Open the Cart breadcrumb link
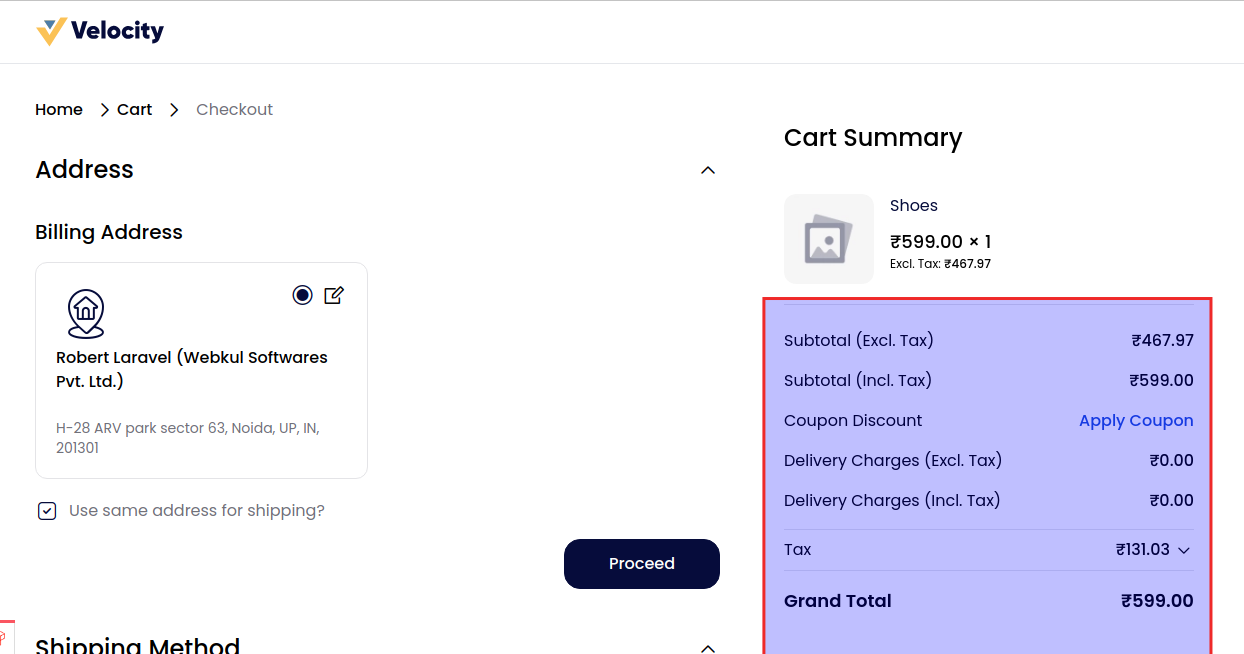Screen dimensions: 1244x654 click(x=134, y=110)
